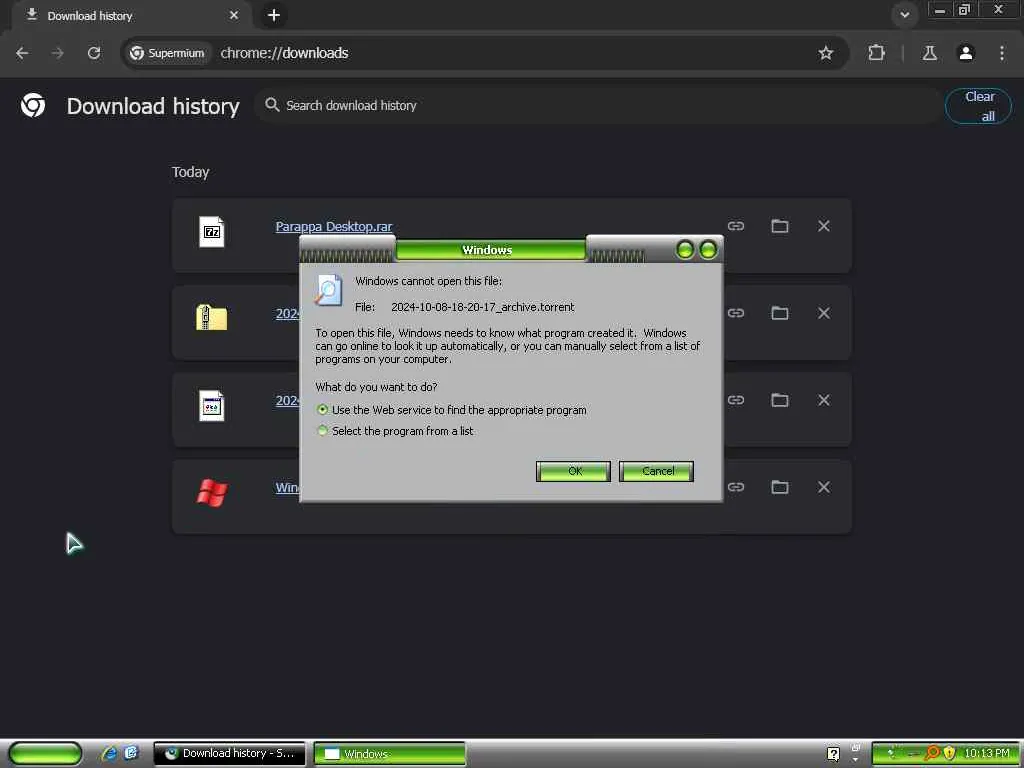The width and height of the screenshot is (1024, 768).
Task: Copy download link for Parappa Desktop.rar
Action: (736, 226)
